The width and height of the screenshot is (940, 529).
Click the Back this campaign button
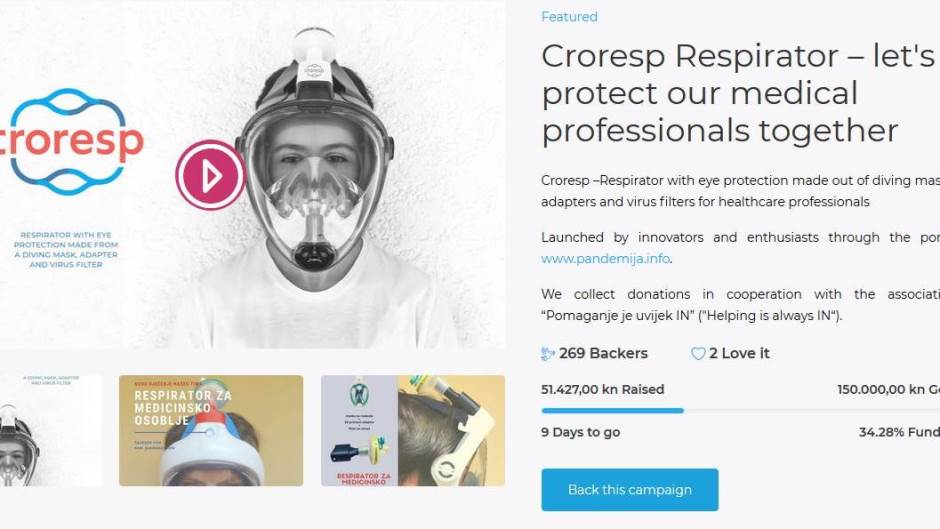click(x=629, y=490)
